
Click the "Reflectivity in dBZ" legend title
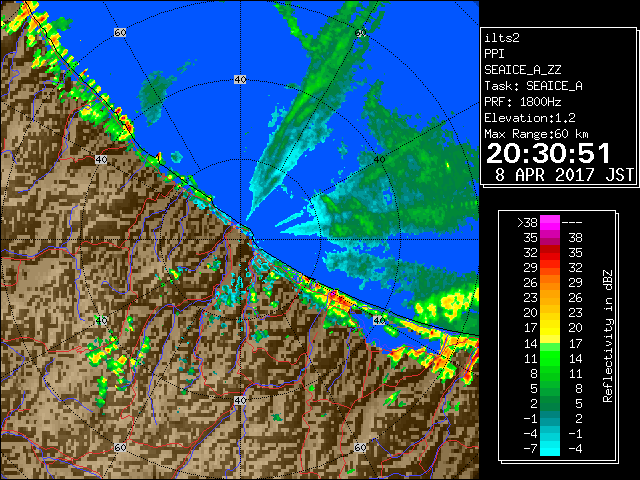point(607,336)
